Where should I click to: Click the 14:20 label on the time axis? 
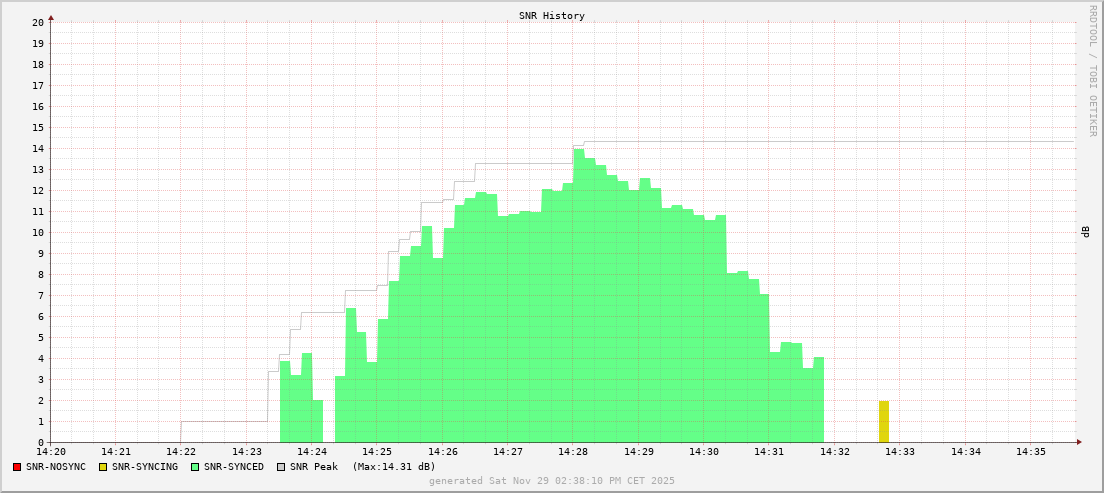coord(51,452)
